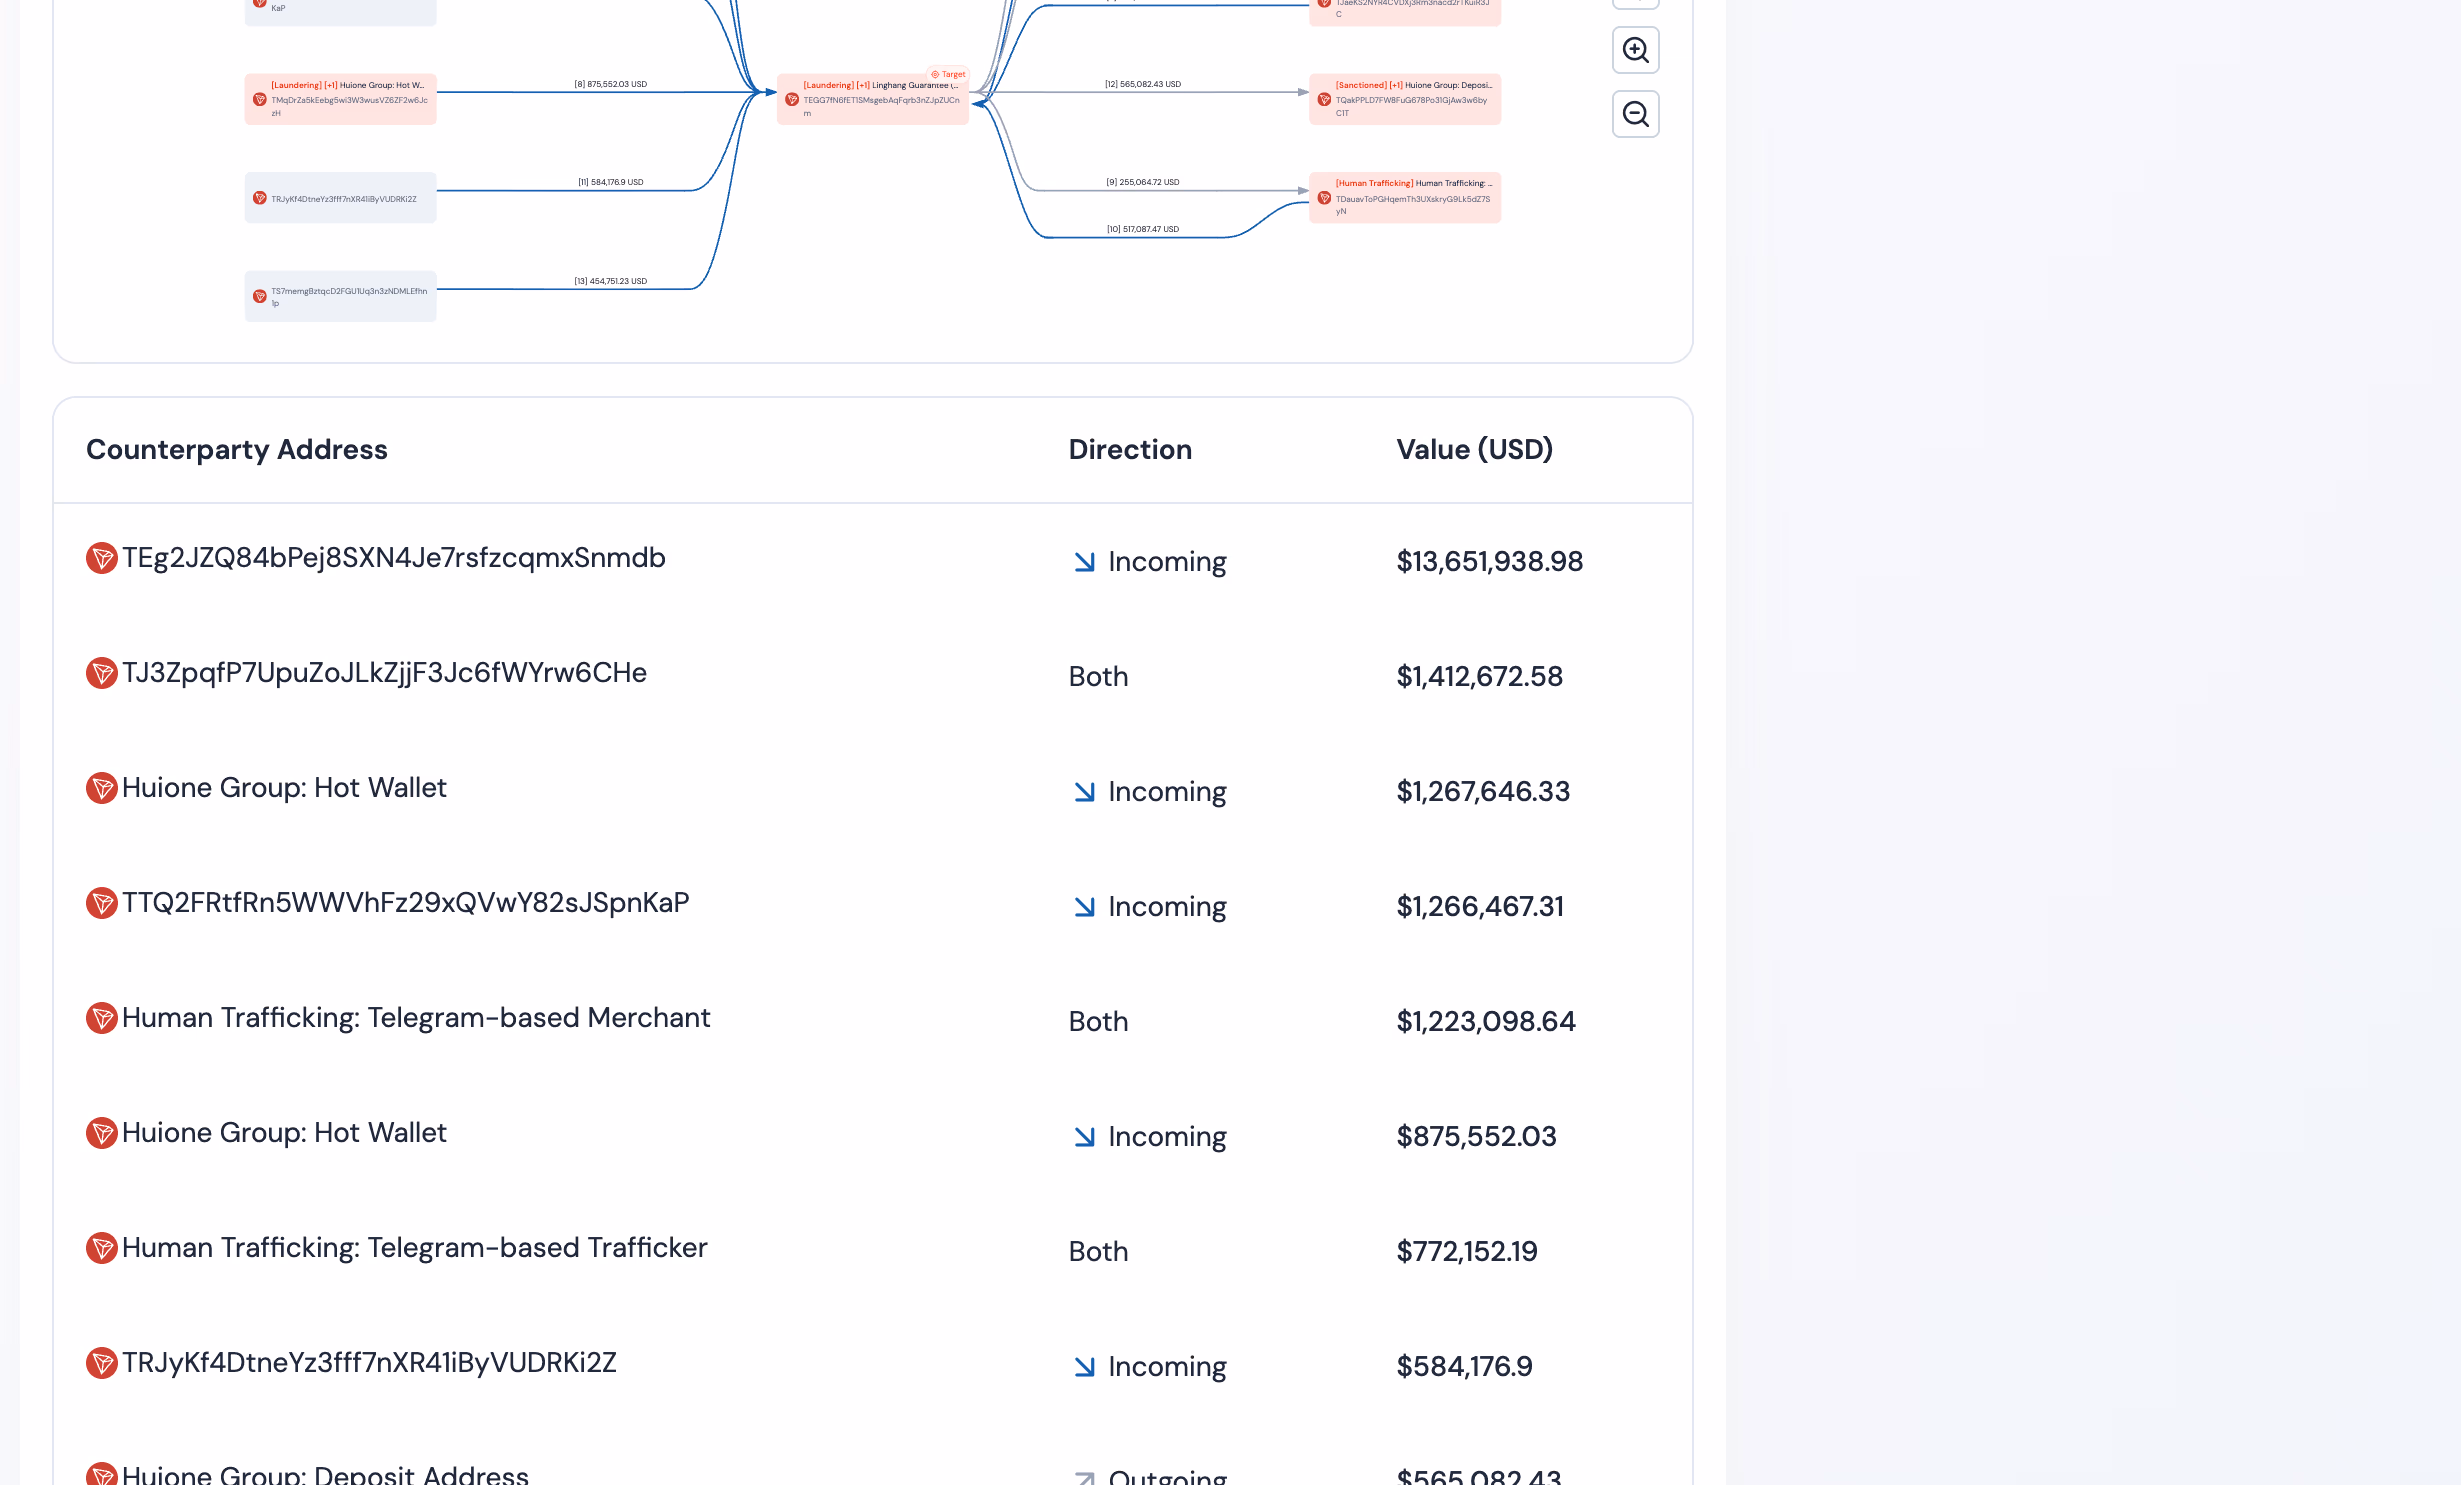This screenshot has height=1485, width=2461.
Task: Open address TTQ2FRtfRn5WWVhFz29xQVwY82sJSpnKaP in table
Action: (406, 903)
